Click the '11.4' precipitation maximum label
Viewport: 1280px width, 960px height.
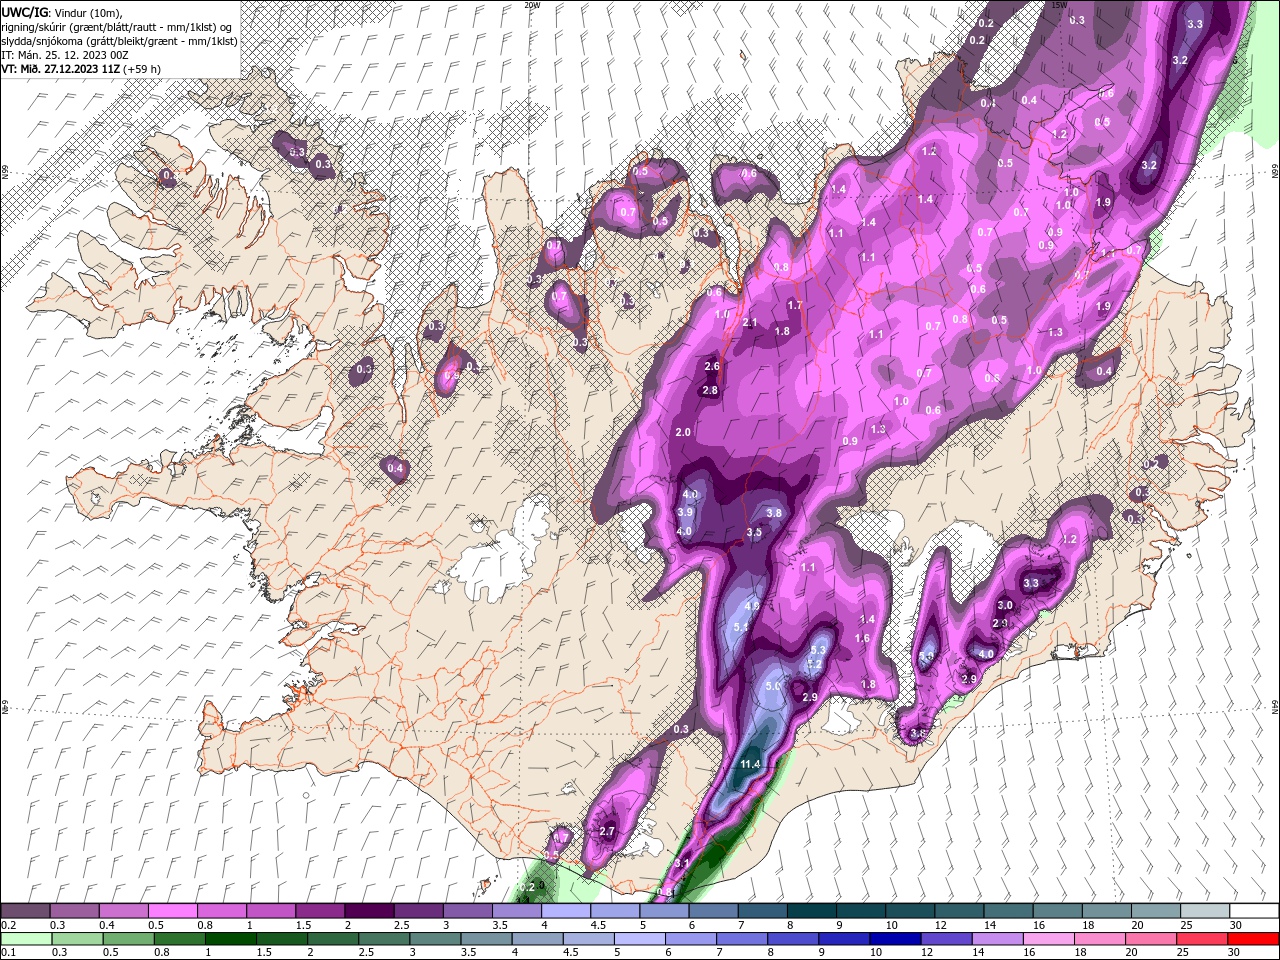(x=750, y=764)
